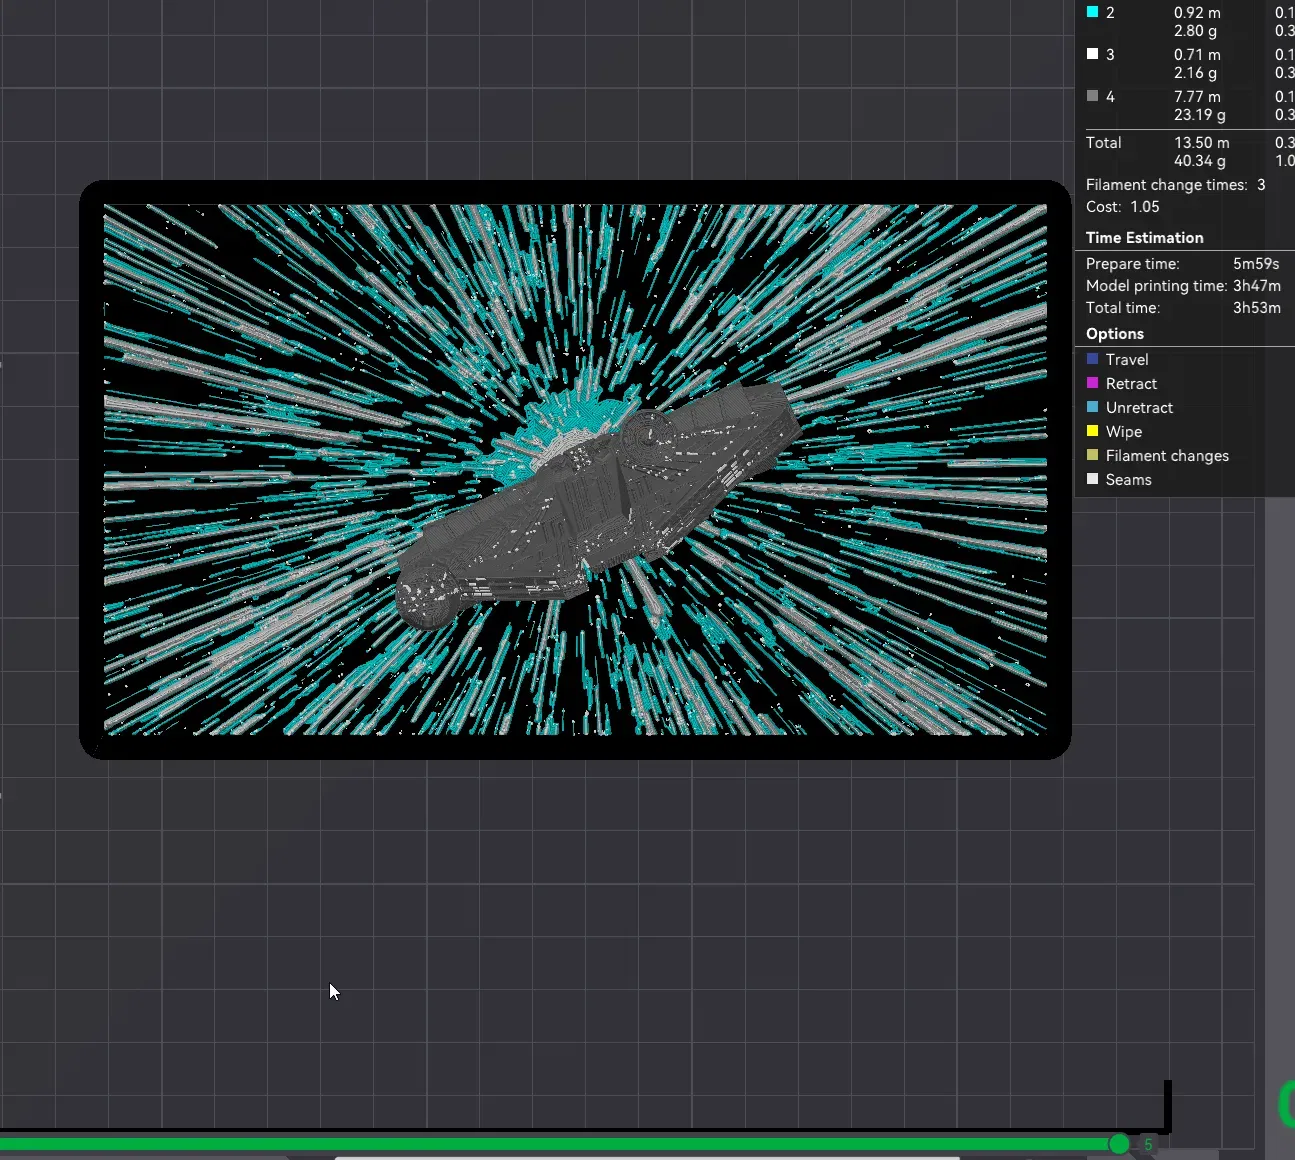Enable the Unretract display option

coord(1138,408)
